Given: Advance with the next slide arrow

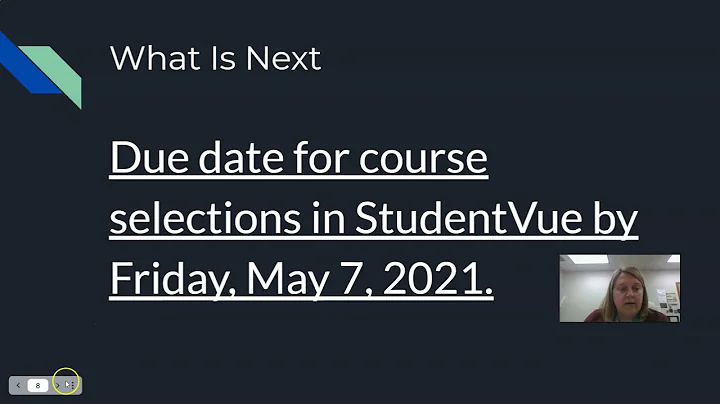Looking at the screenshot, I should (x=57, y=385).
